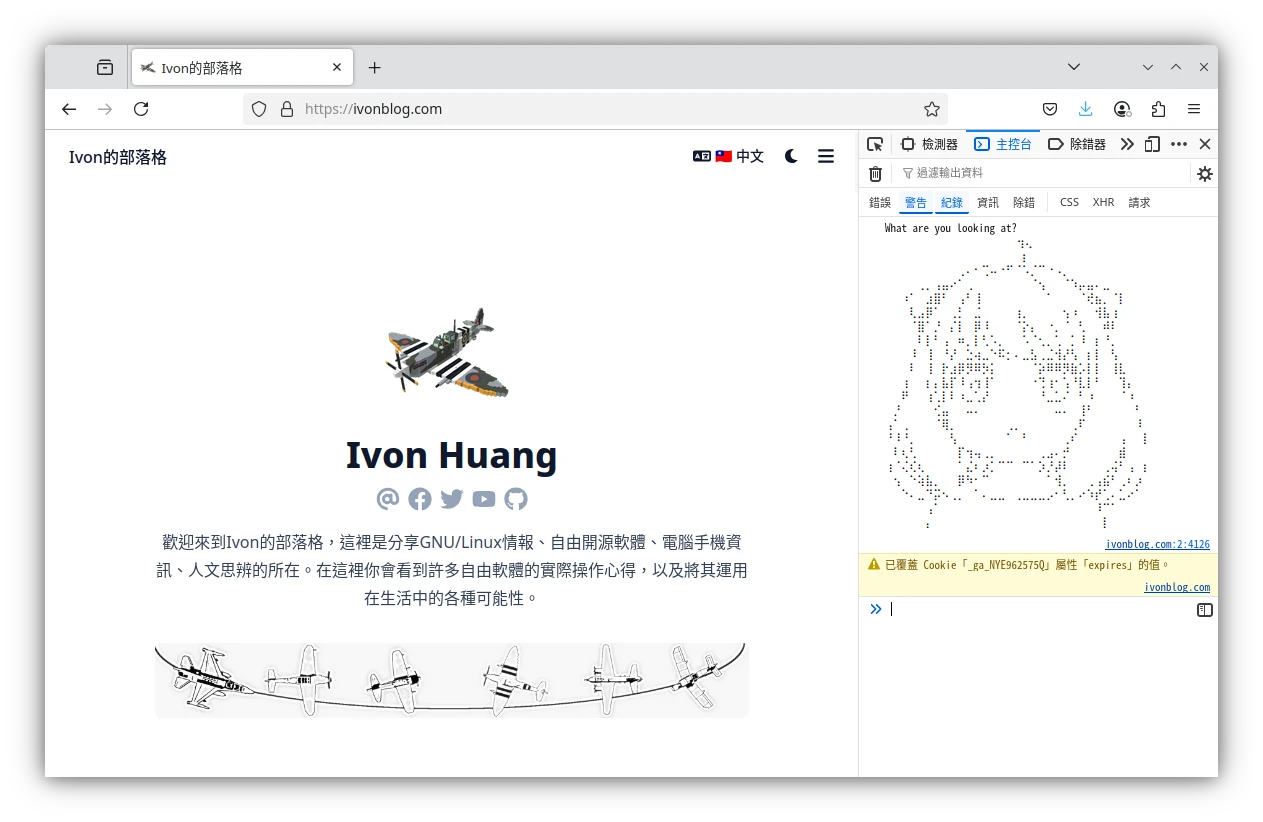Screen dimensions: 1263x822
Task: Click the Ivon的部落格 site title link
Action: (118, 157)
